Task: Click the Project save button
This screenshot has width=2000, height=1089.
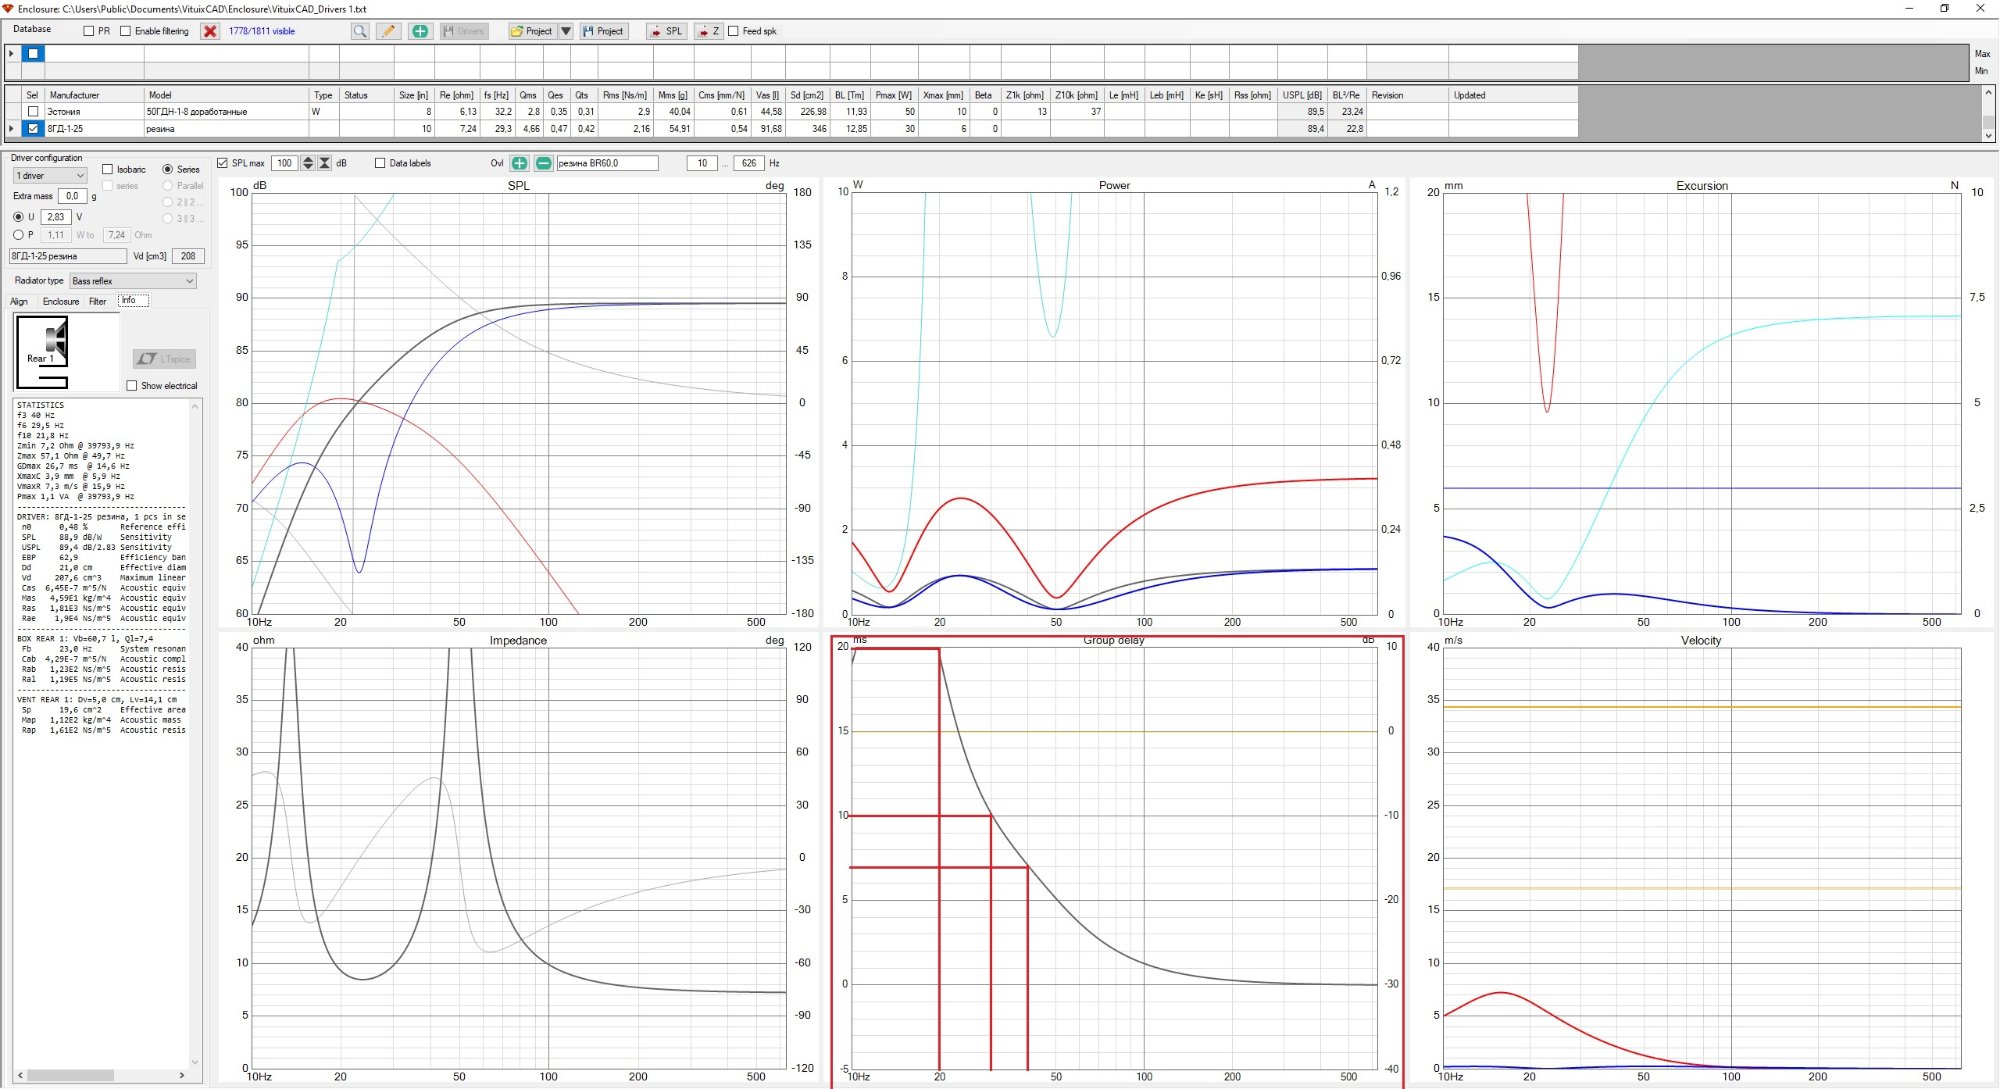Action: click(x=603, y=31)
